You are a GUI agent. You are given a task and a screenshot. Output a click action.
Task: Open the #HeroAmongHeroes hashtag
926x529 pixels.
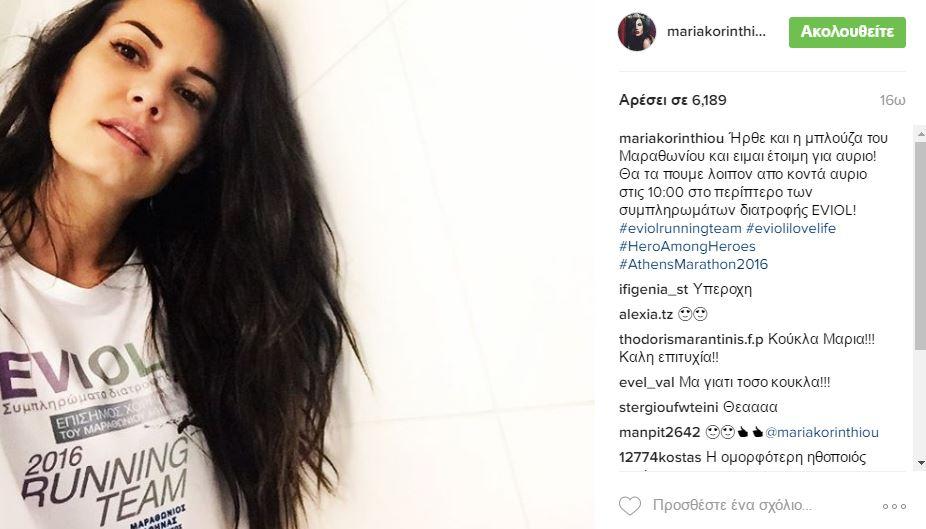coord(687,246)
